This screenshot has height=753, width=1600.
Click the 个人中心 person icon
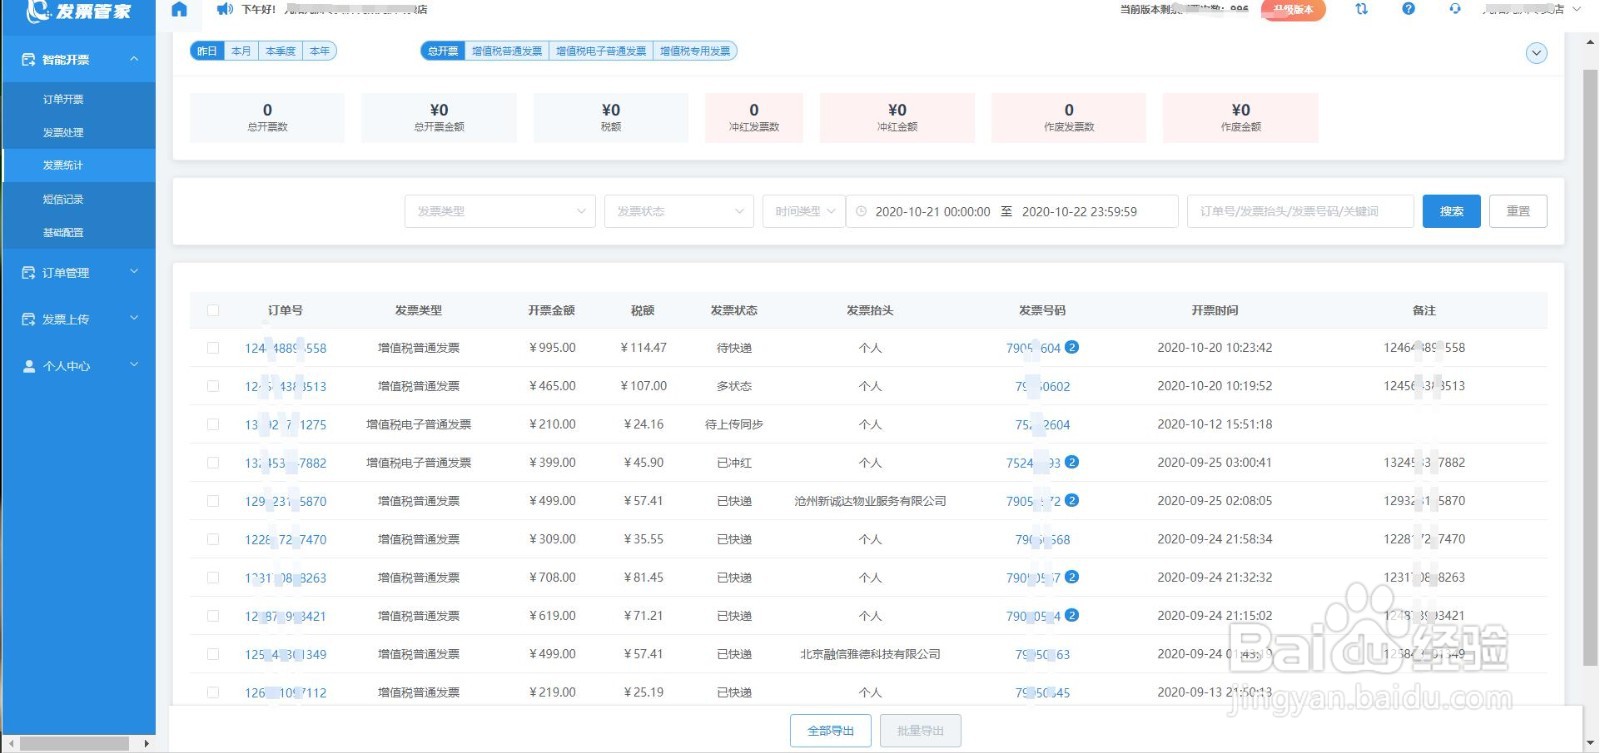click(x=28, y=366)
